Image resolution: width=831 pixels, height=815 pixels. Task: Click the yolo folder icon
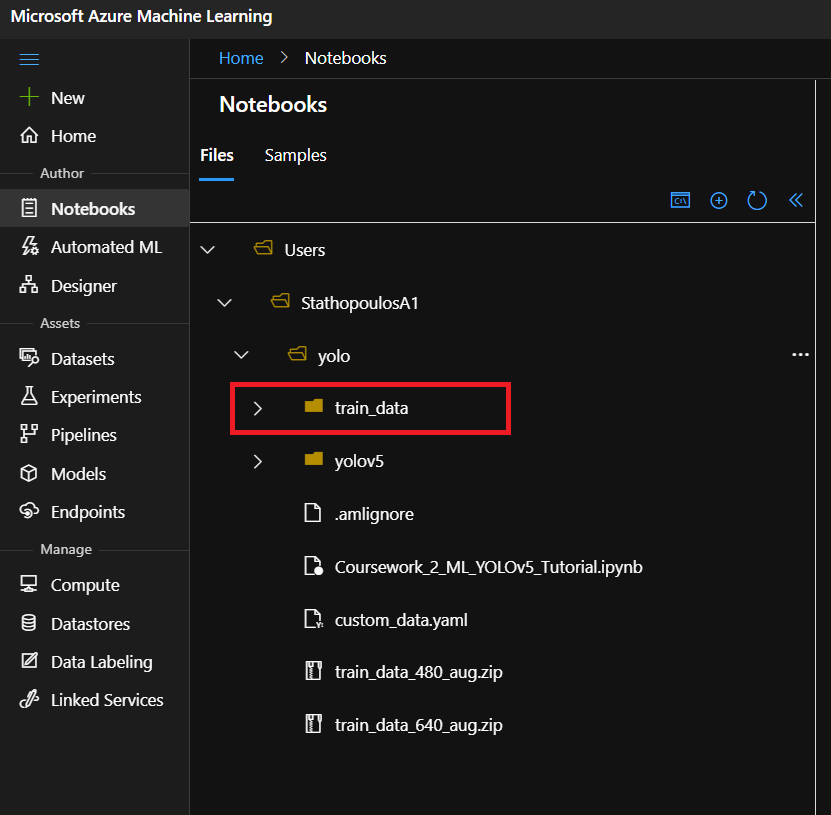pyautogui.click(x=297, y=353)
